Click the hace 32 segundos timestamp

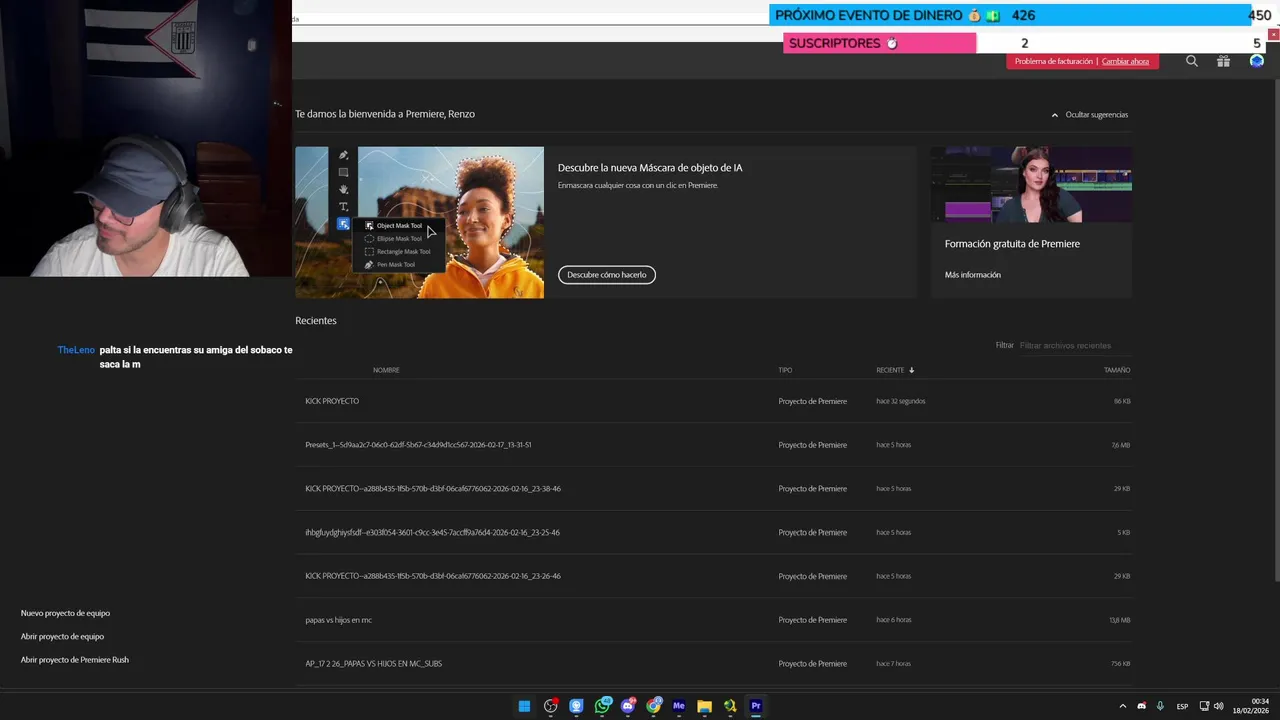901,401
